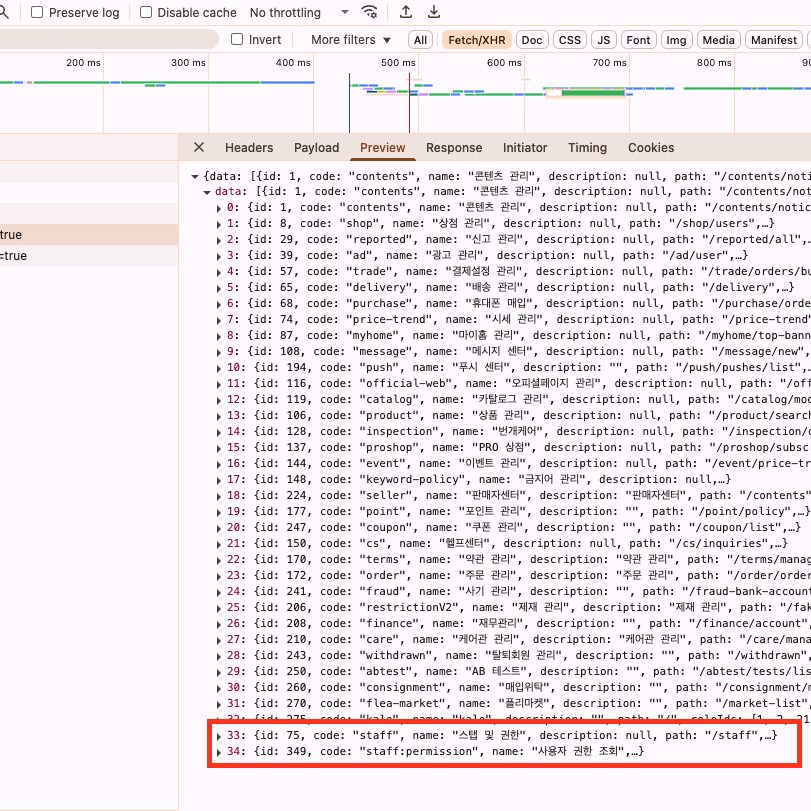Expand item 15 with code "proshop"

point(219,448)
